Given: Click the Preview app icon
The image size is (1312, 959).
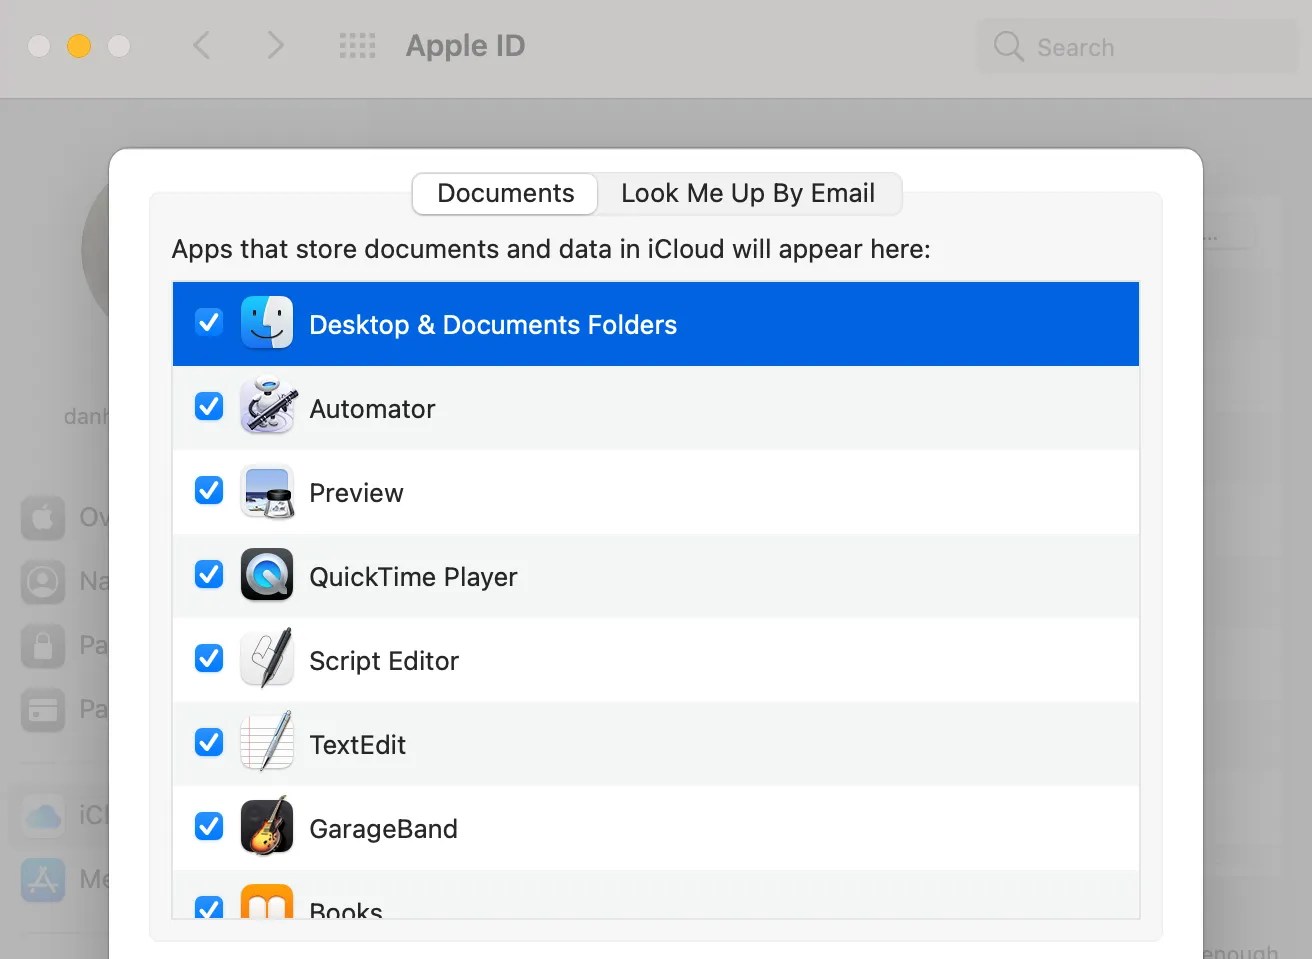Looking at the screenshot, I should pos(267,491).
